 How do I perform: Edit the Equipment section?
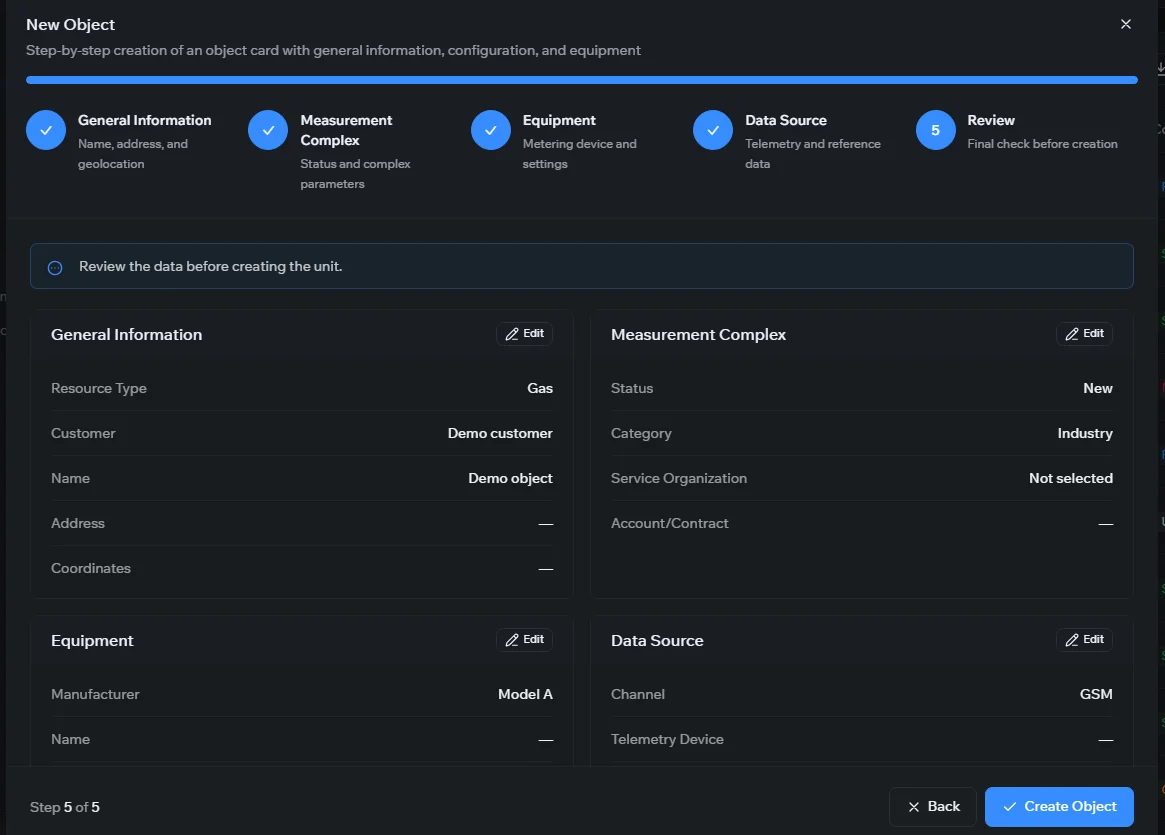[x=525, y=640]
